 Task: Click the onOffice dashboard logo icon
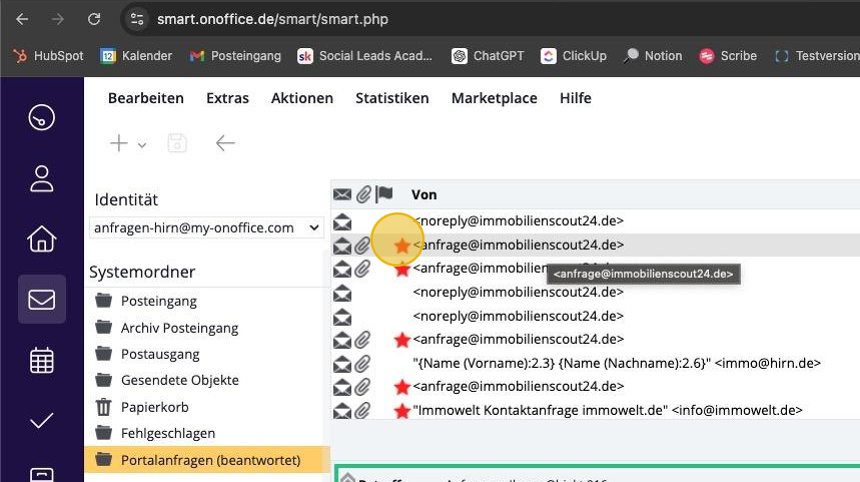pos(41,117)
